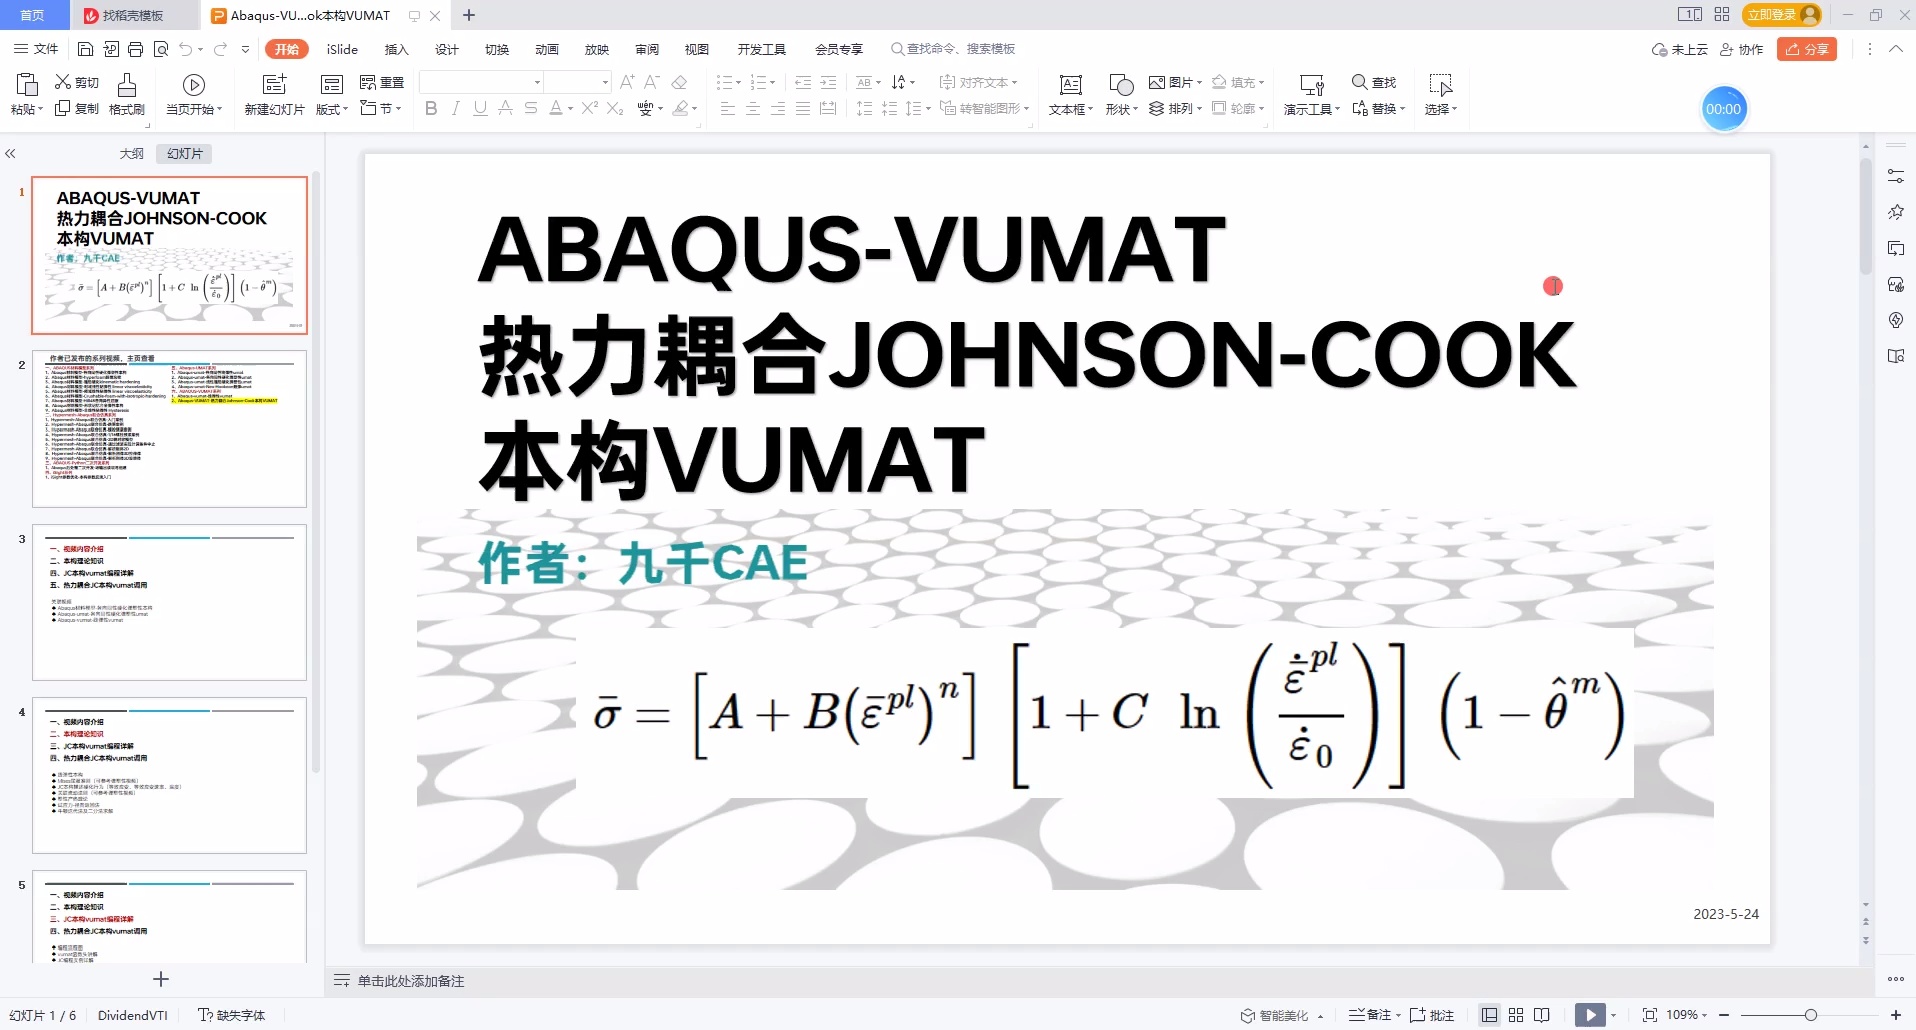
Task: Open the slide show play button
Action: tap(1590, 1014)
